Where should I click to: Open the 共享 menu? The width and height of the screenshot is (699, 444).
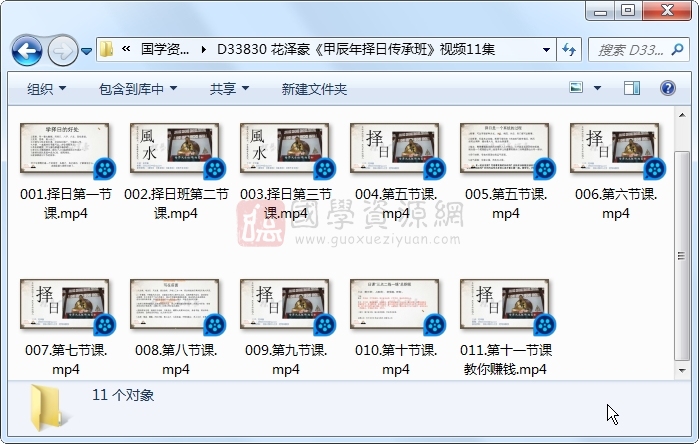(x=229, y=89)
